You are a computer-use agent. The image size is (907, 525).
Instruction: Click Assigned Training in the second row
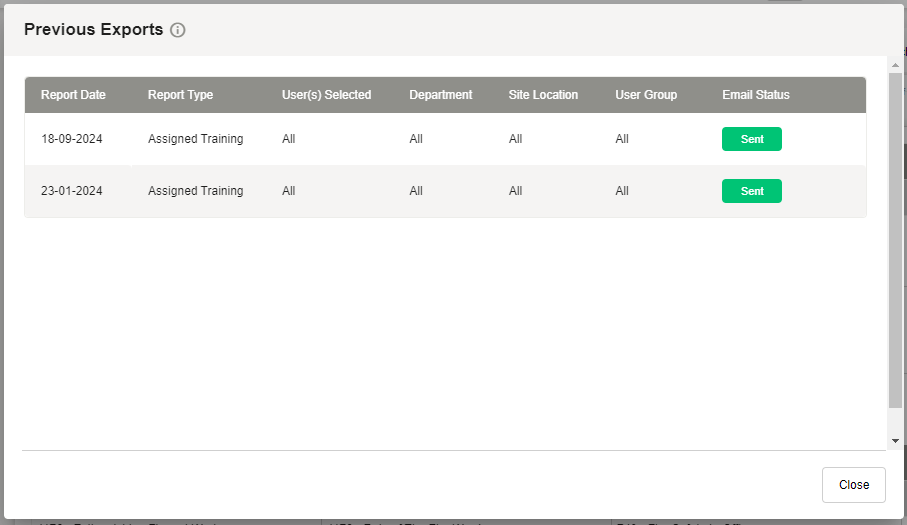195,191
